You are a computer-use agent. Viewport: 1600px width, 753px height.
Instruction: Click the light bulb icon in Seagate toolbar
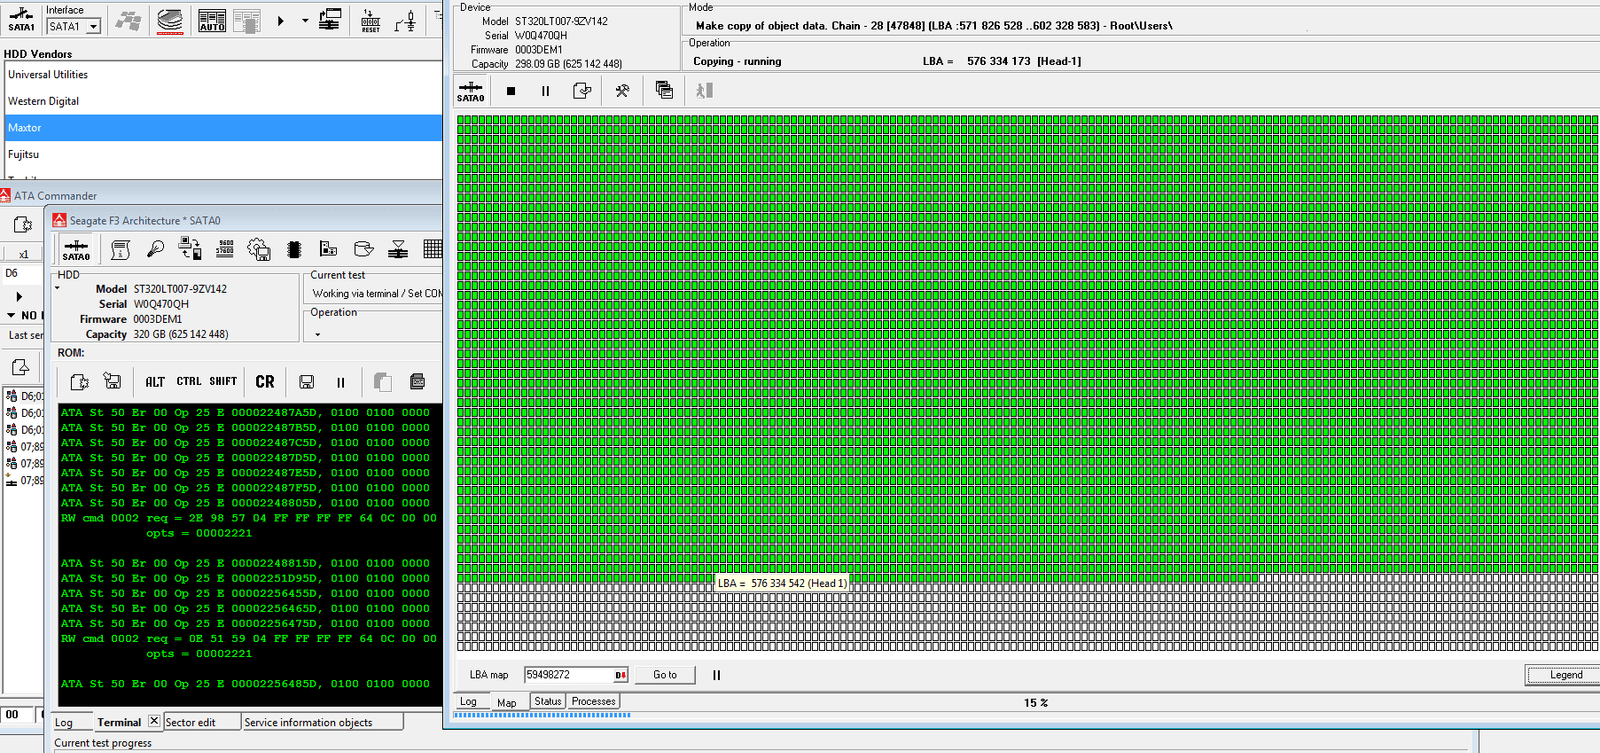click(x=155, y=249)
